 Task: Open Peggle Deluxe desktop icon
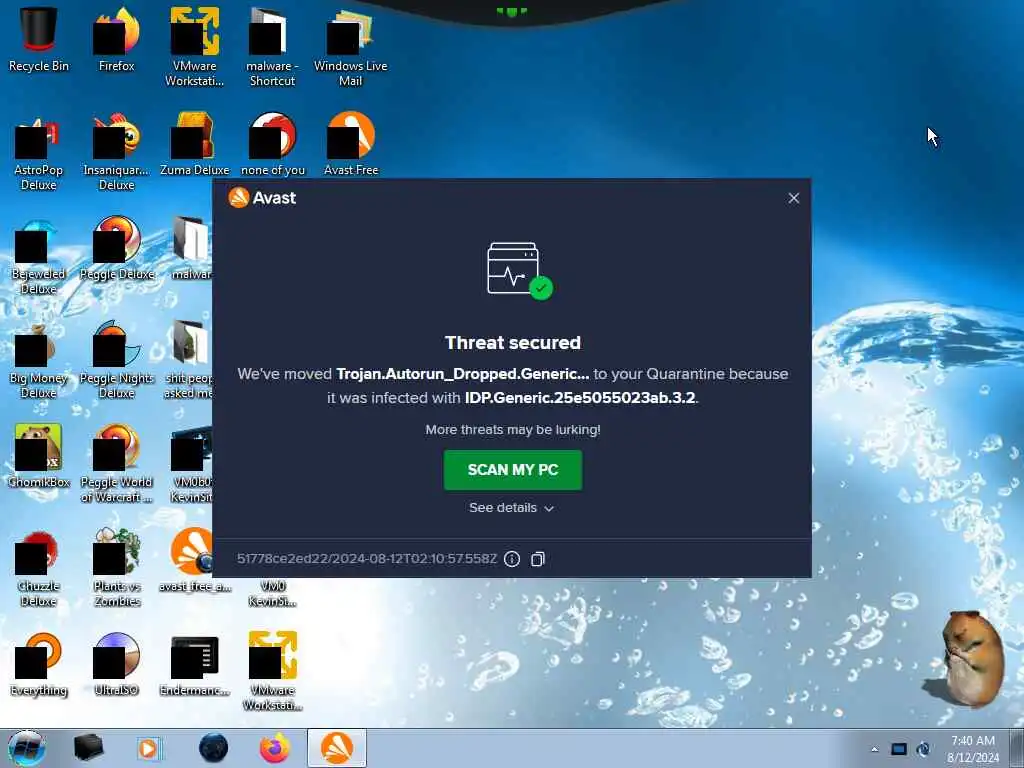tap(116, 248)
